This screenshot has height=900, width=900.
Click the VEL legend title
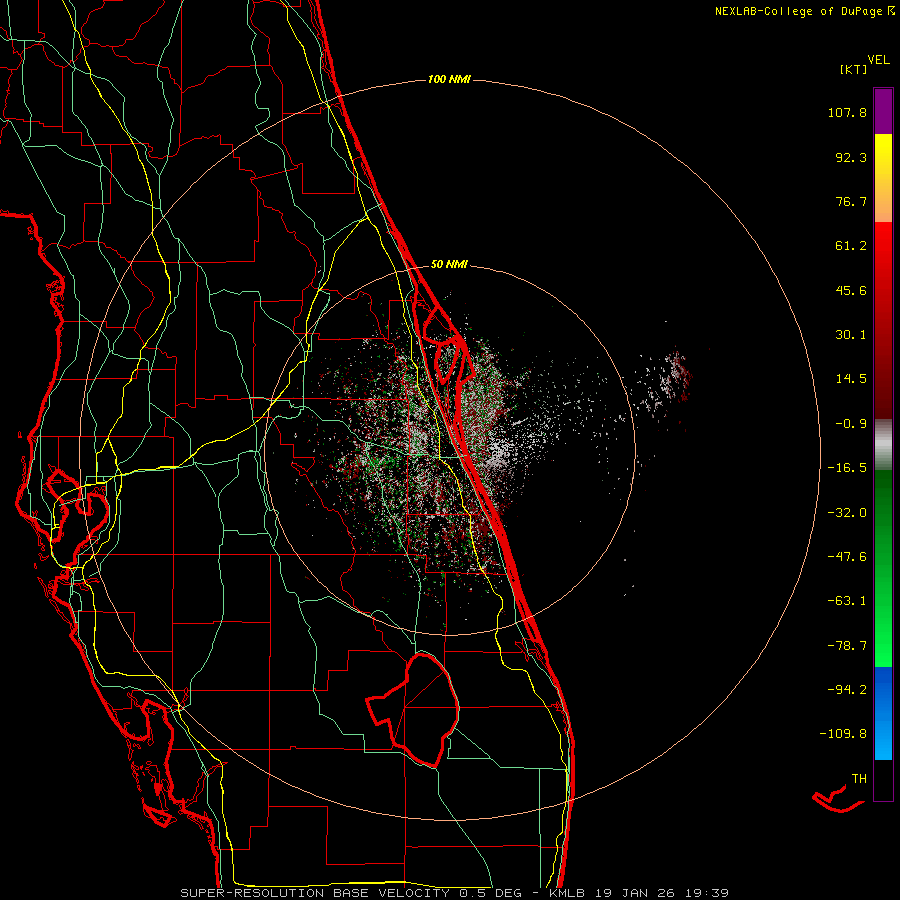(x=878, y=60)
